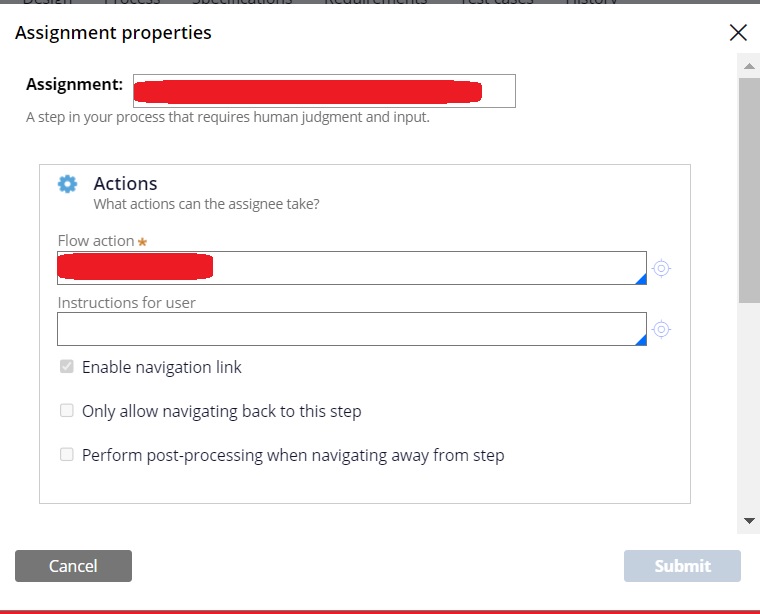Enable Perform post-processing when navigating away
The height and width of the screenshot is (614, 760).
(67, 455)
